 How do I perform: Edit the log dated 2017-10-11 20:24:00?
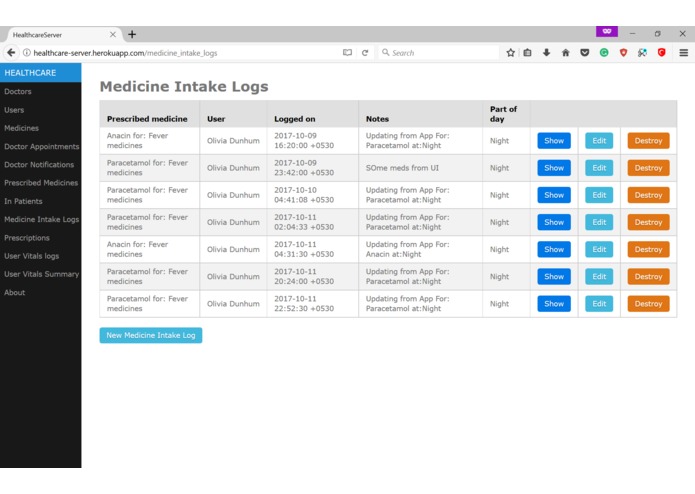coord(599,276)
